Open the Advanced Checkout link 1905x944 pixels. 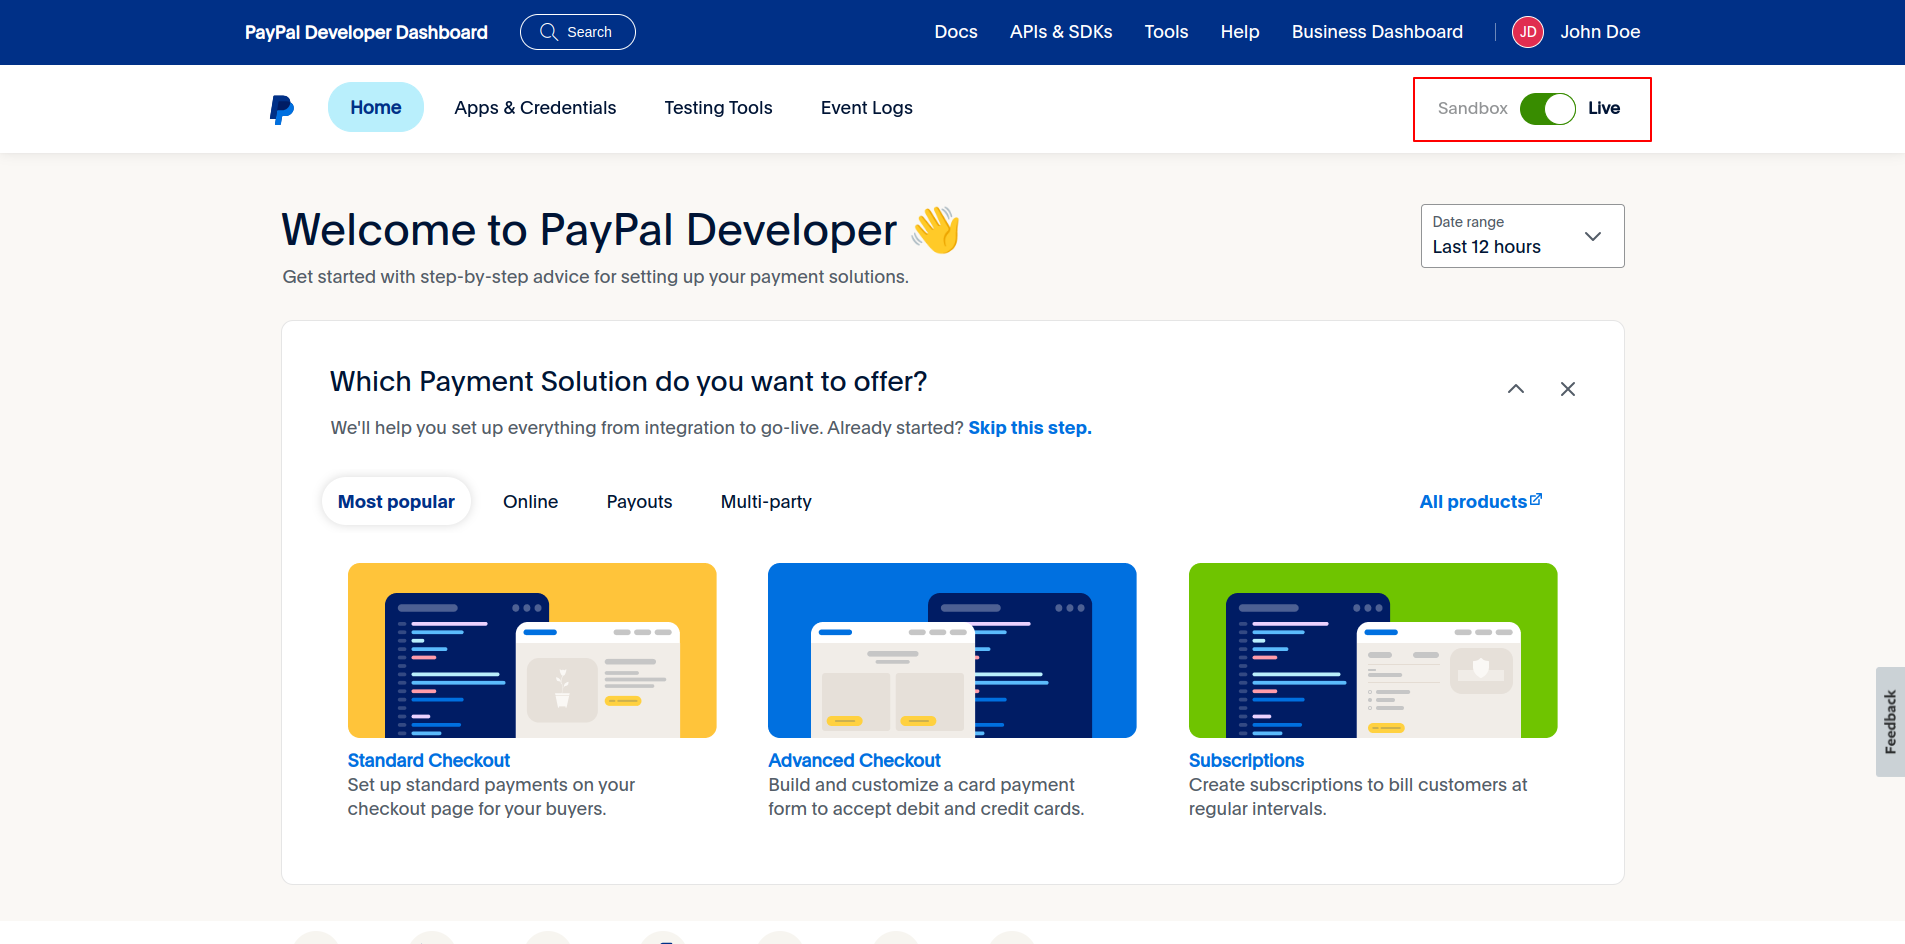(854, 760)
